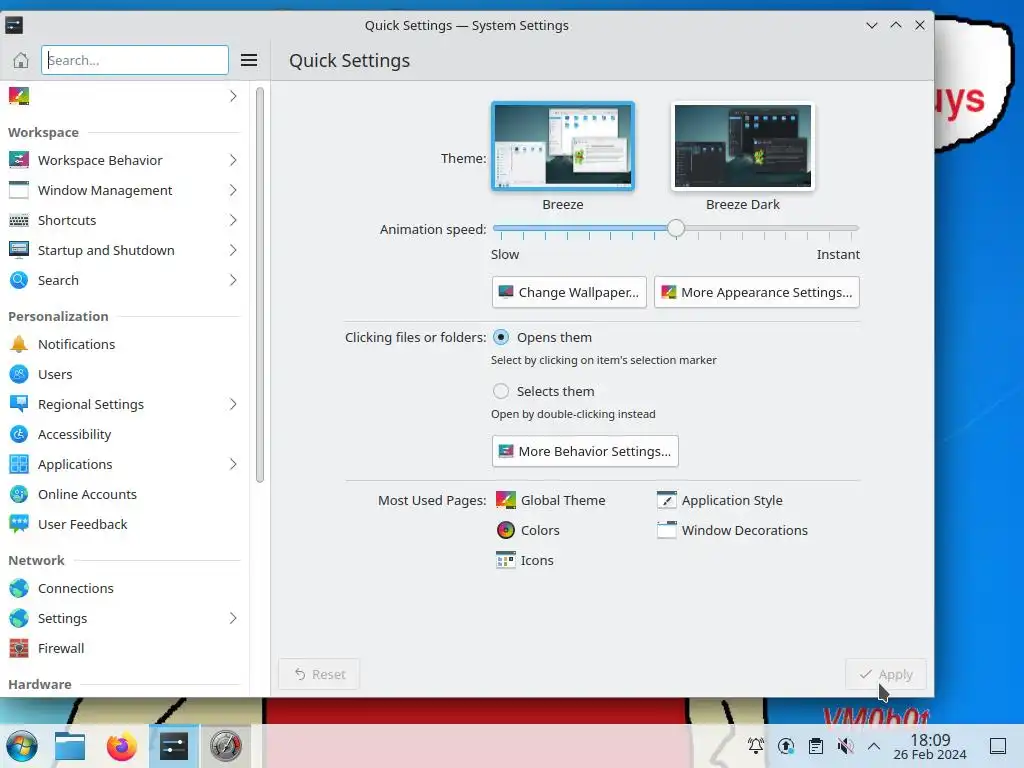Open the file manager from taskbar
1024x768 pixels.
[x=70, y=746]
